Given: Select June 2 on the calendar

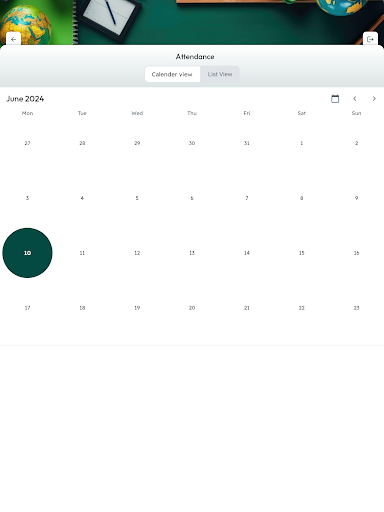Looking at the screenshot, I should point(356,143).
